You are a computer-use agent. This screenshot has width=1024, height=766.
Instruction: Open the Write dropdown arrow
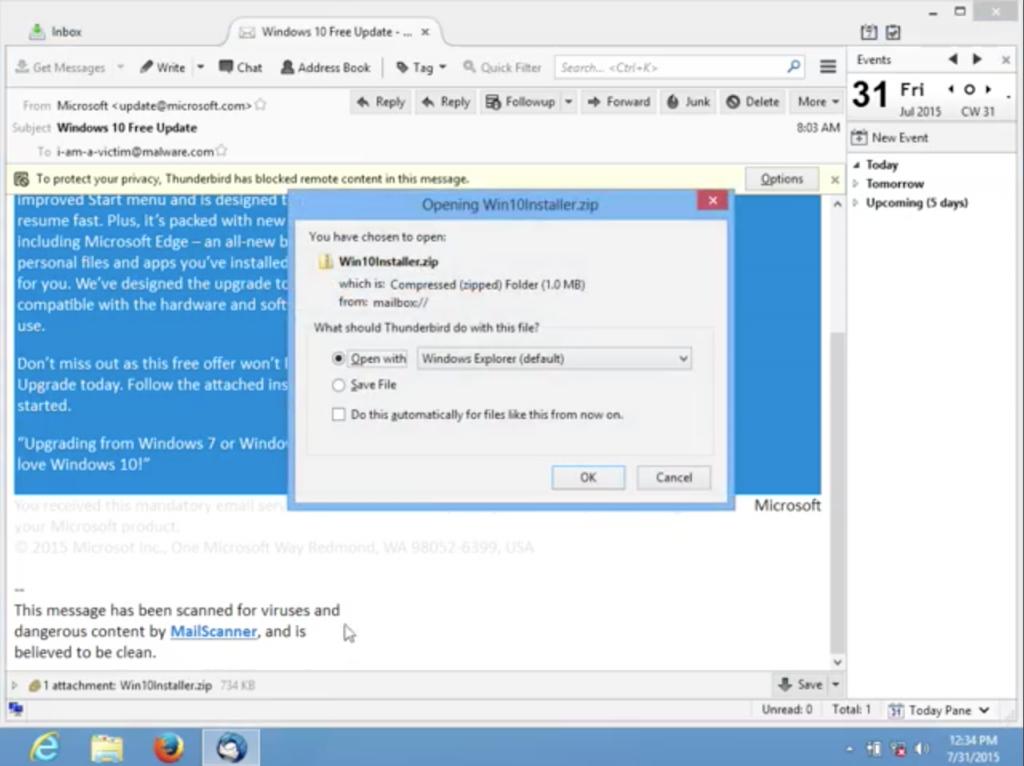[x=200, y=67]
